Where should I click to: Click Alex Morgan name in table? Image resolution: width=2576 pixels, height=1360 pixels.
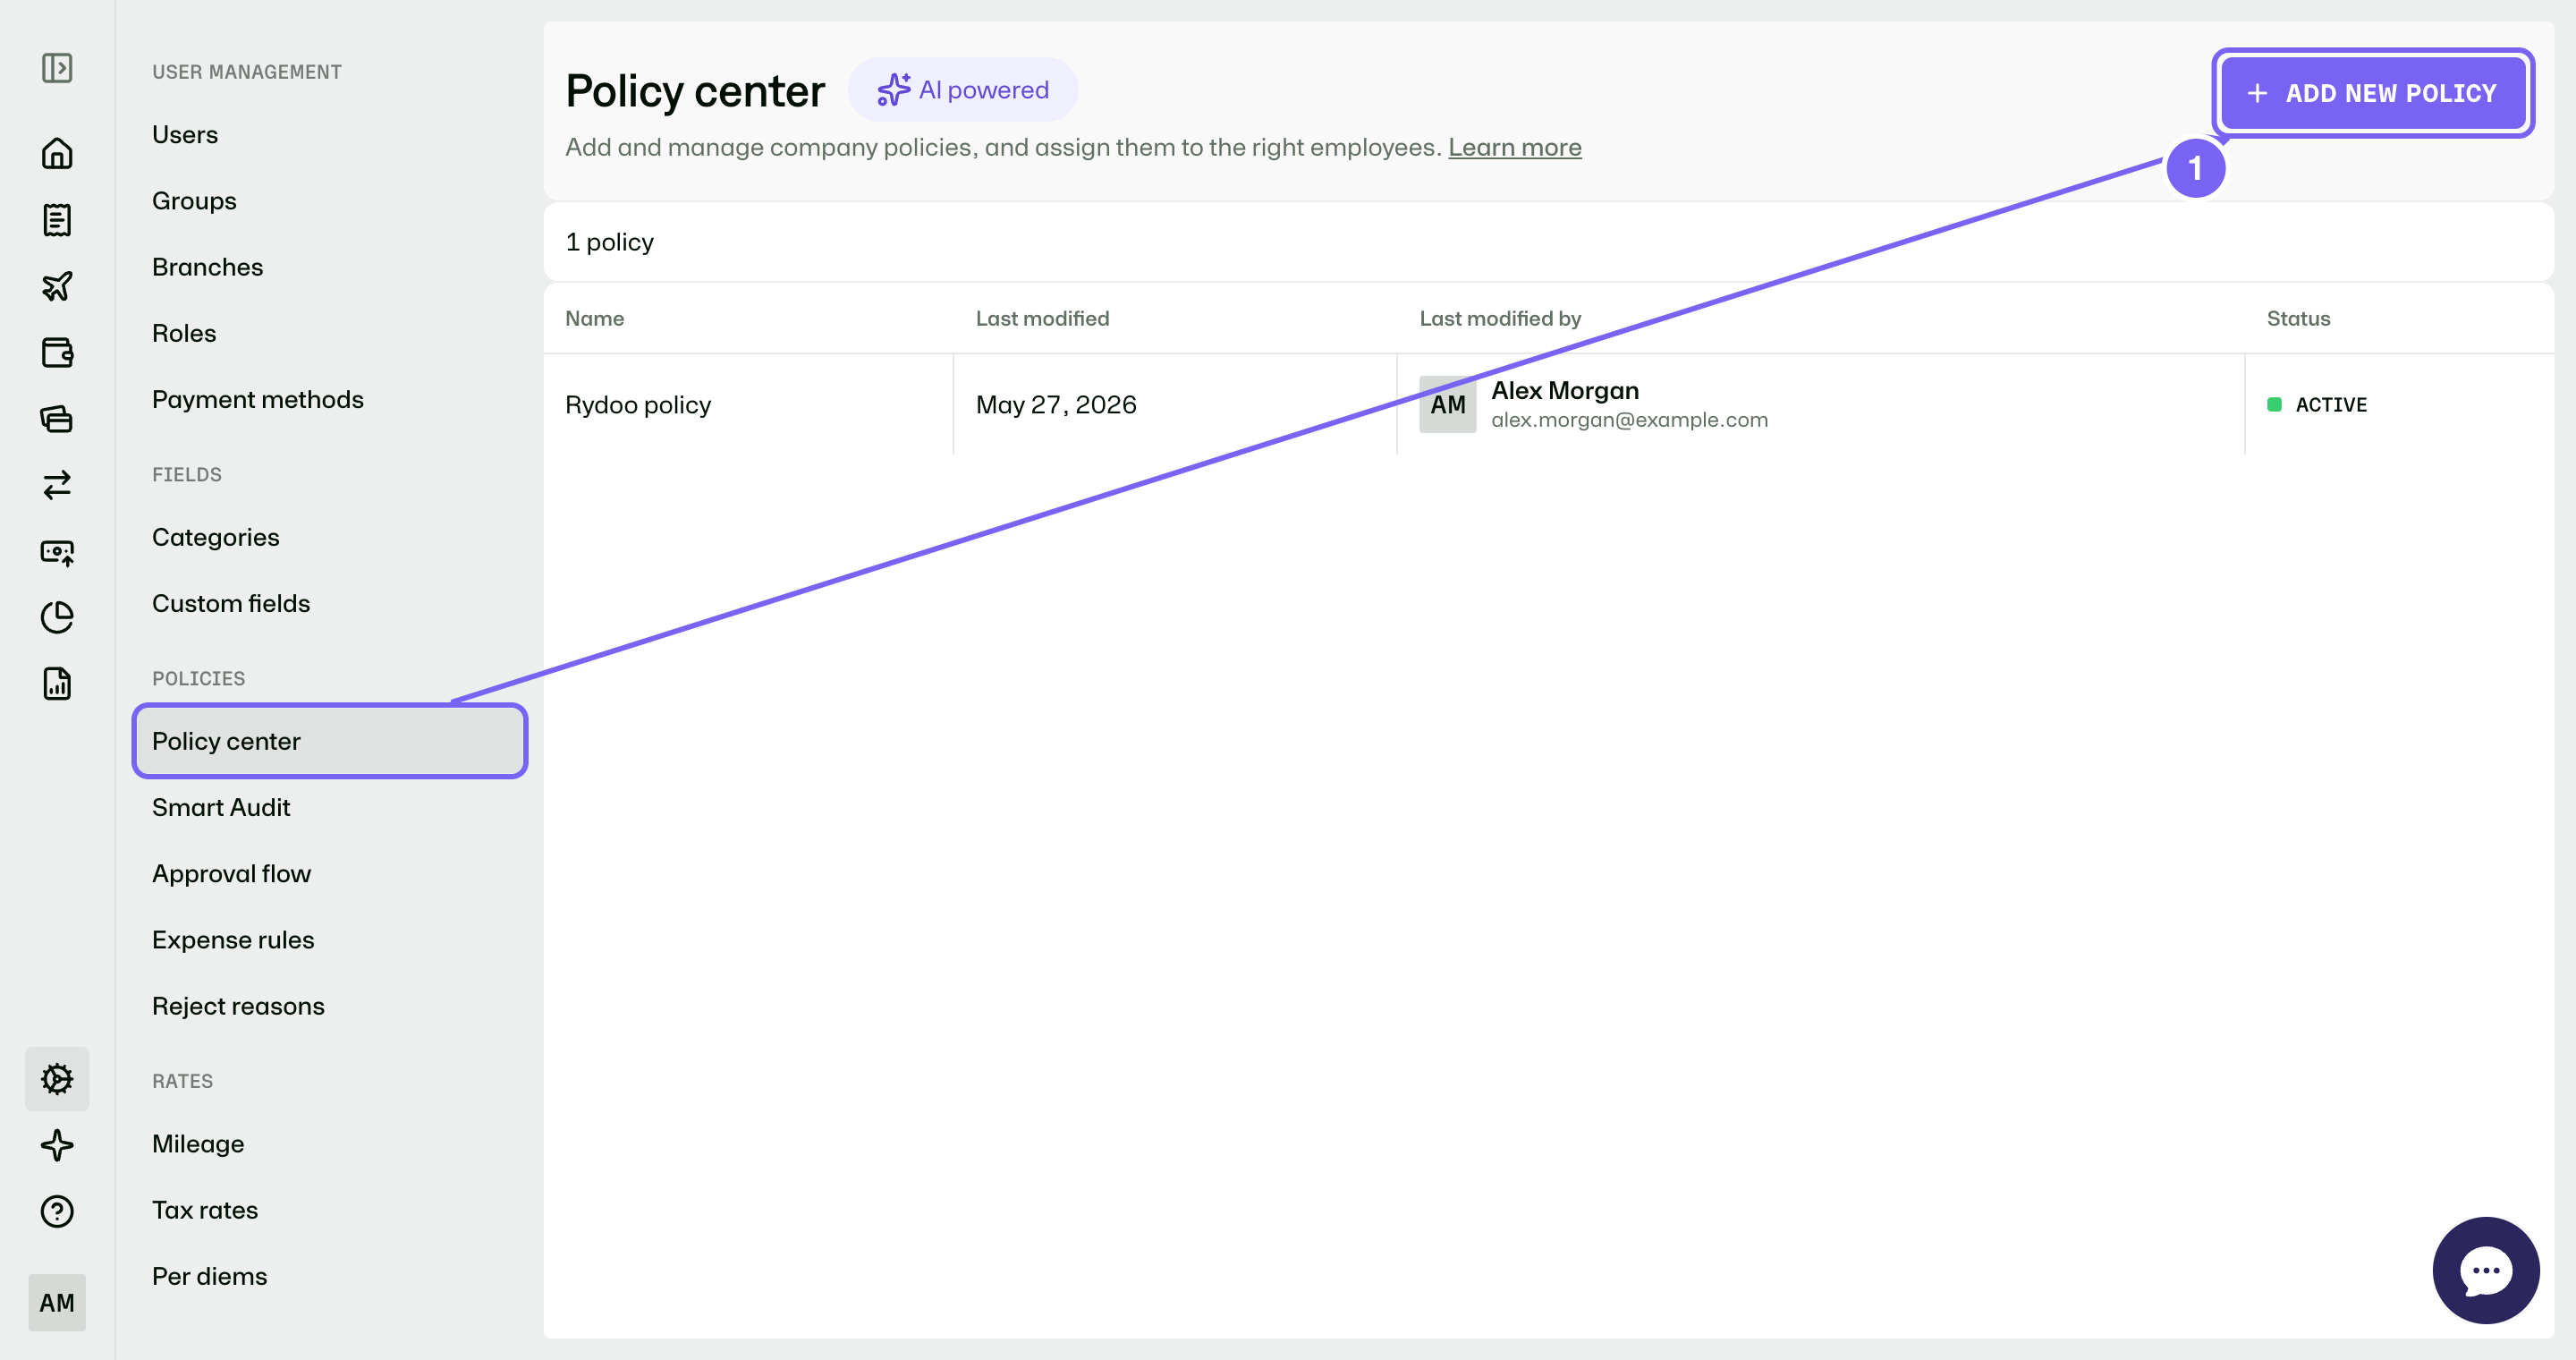(1565, 390)
